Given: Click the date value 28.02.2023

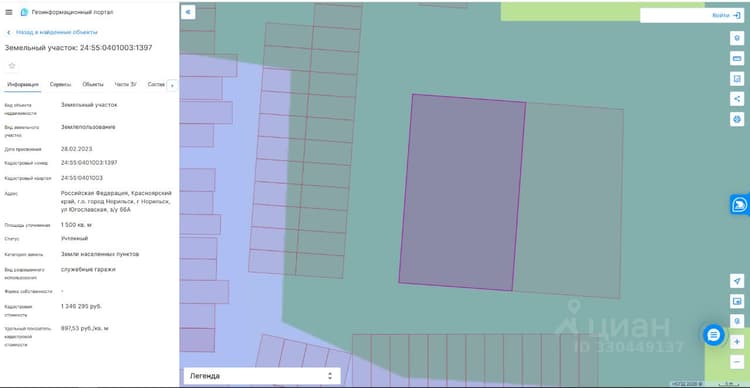Looking at the screenshot, I should 77,149.
